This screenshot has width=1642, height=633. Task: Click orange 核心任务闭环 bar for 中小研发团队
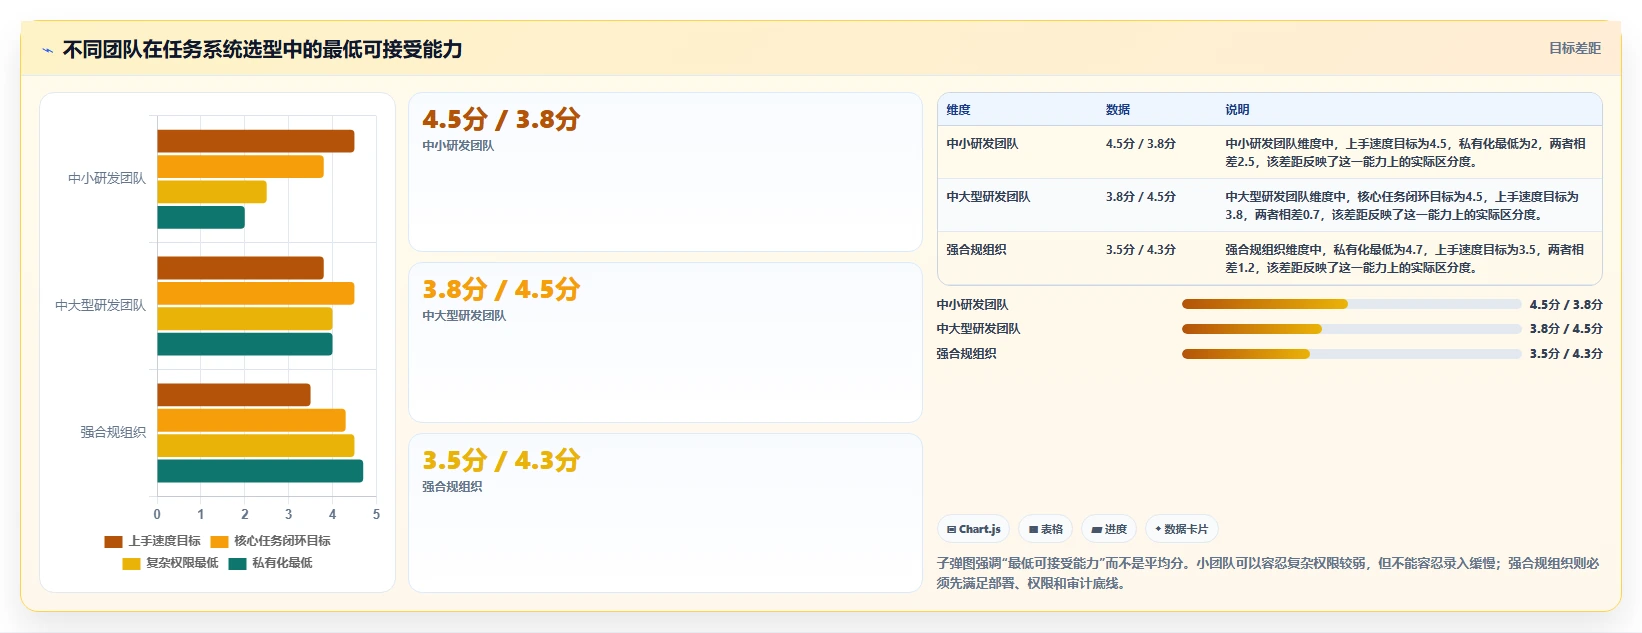(x=240, y=167)
